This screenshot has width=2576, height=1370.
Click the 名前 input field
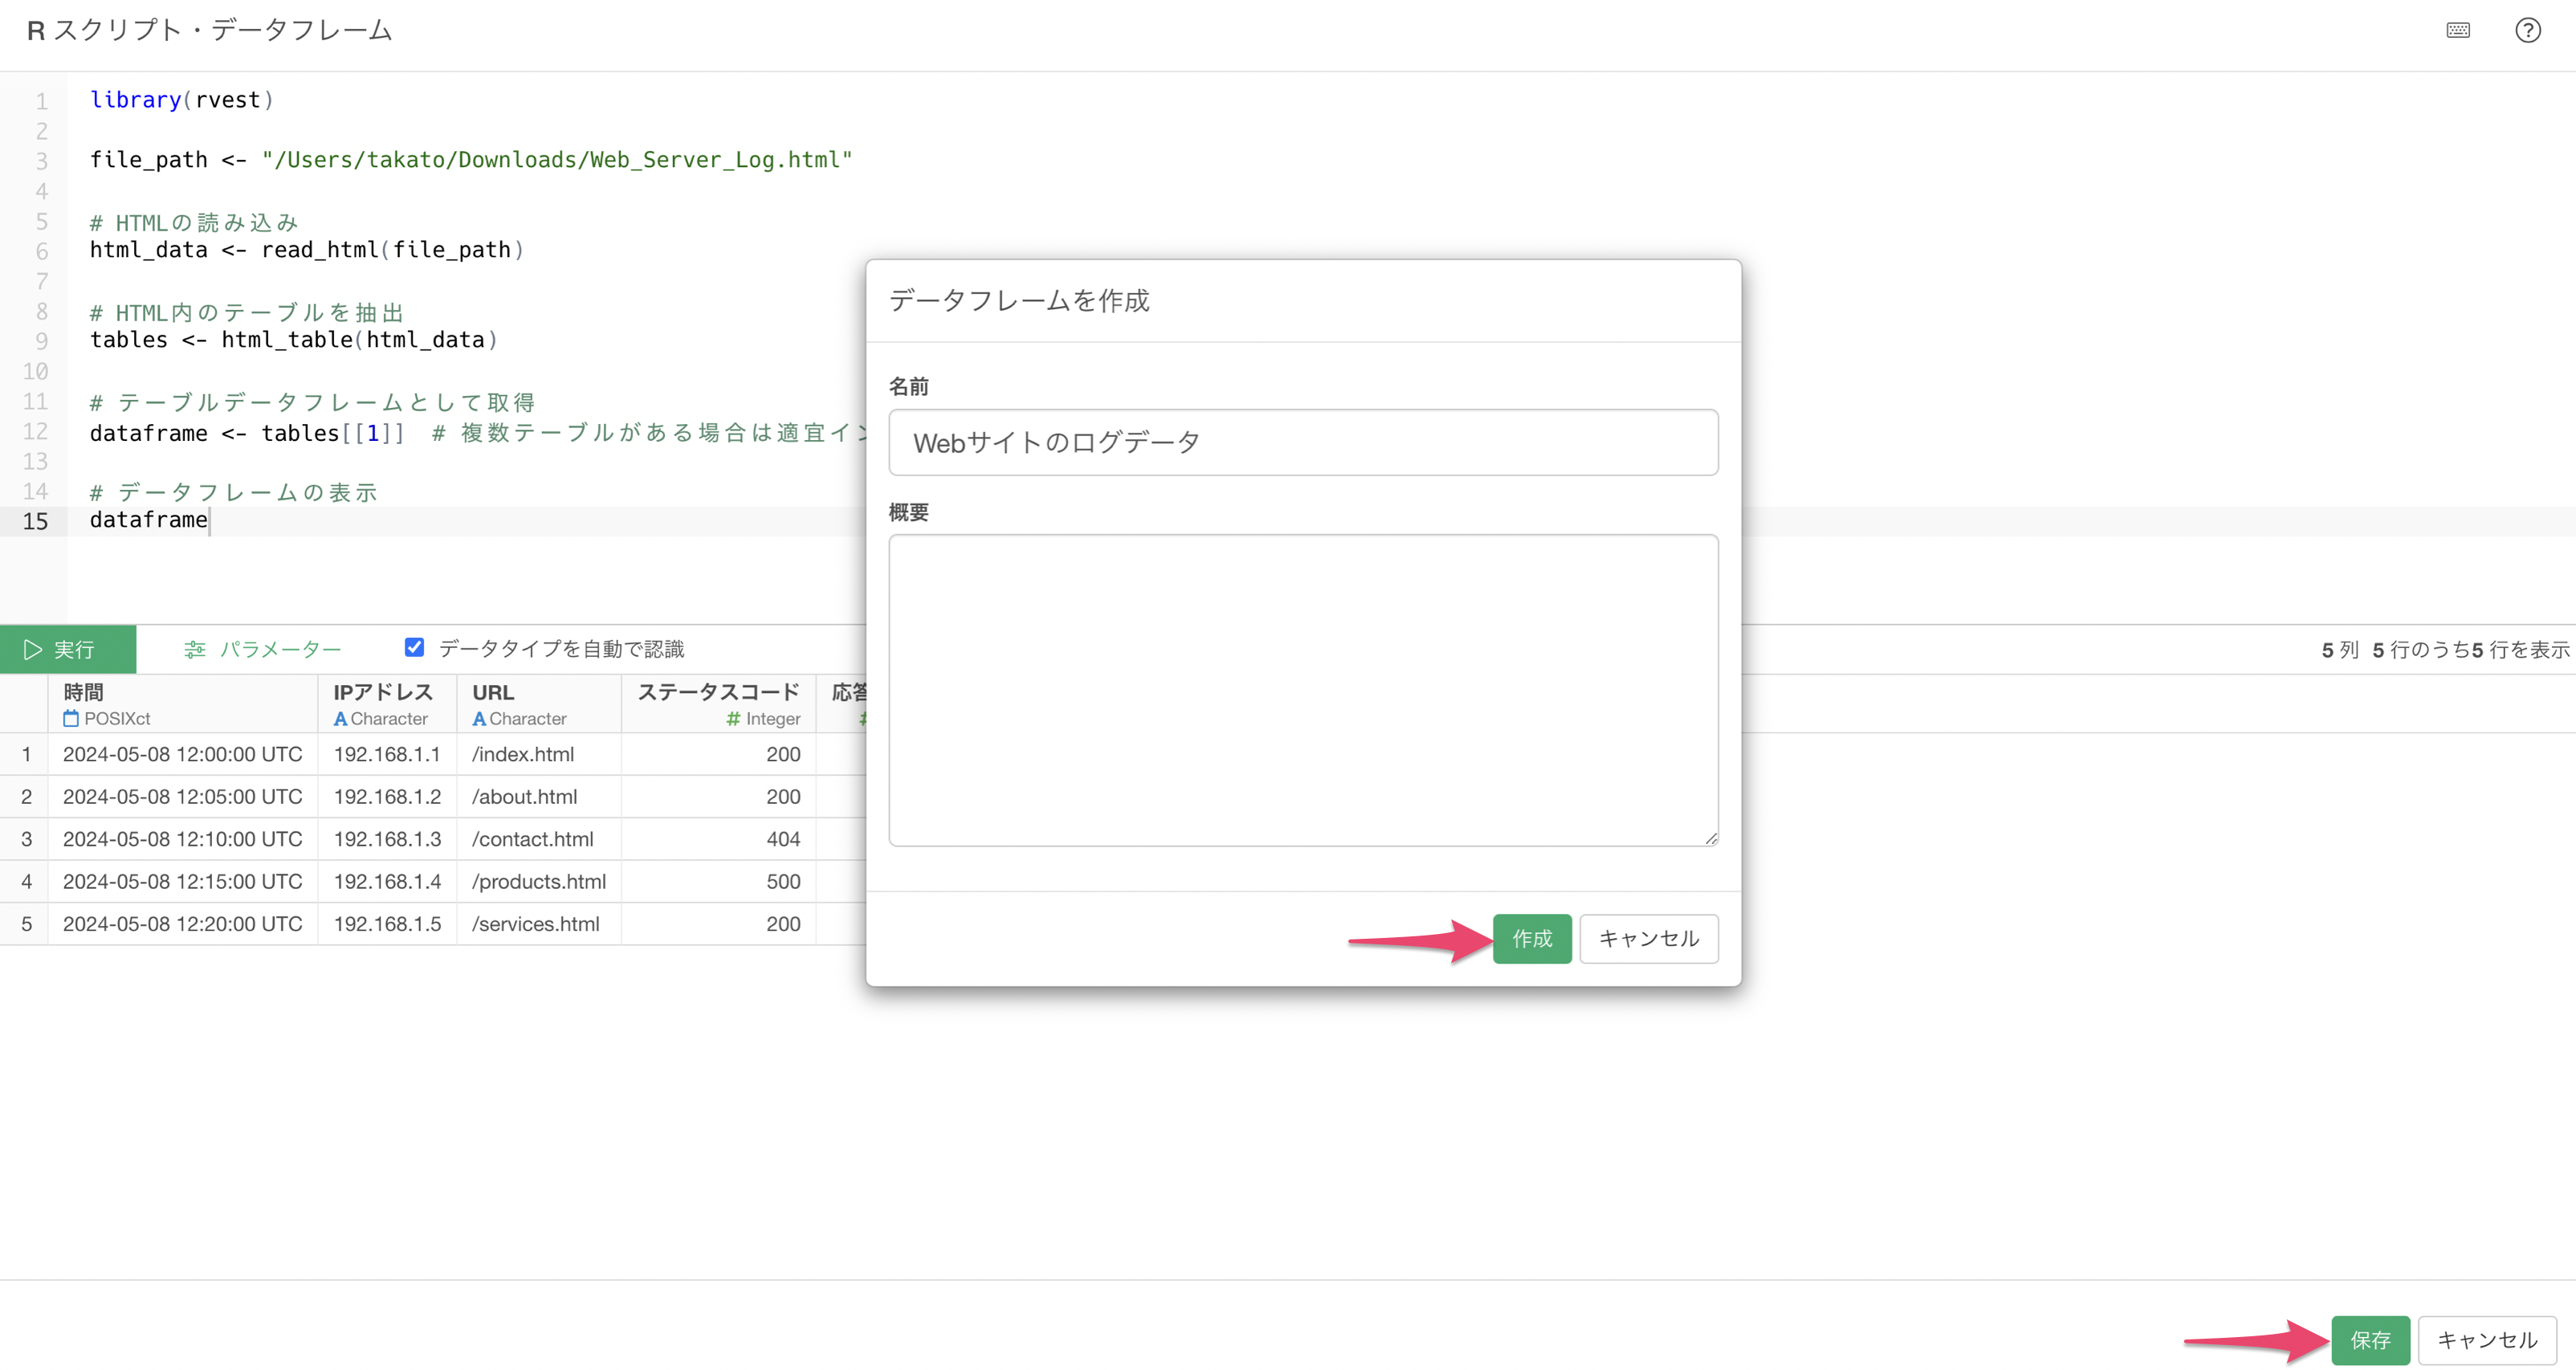[x=1302, y=443]
